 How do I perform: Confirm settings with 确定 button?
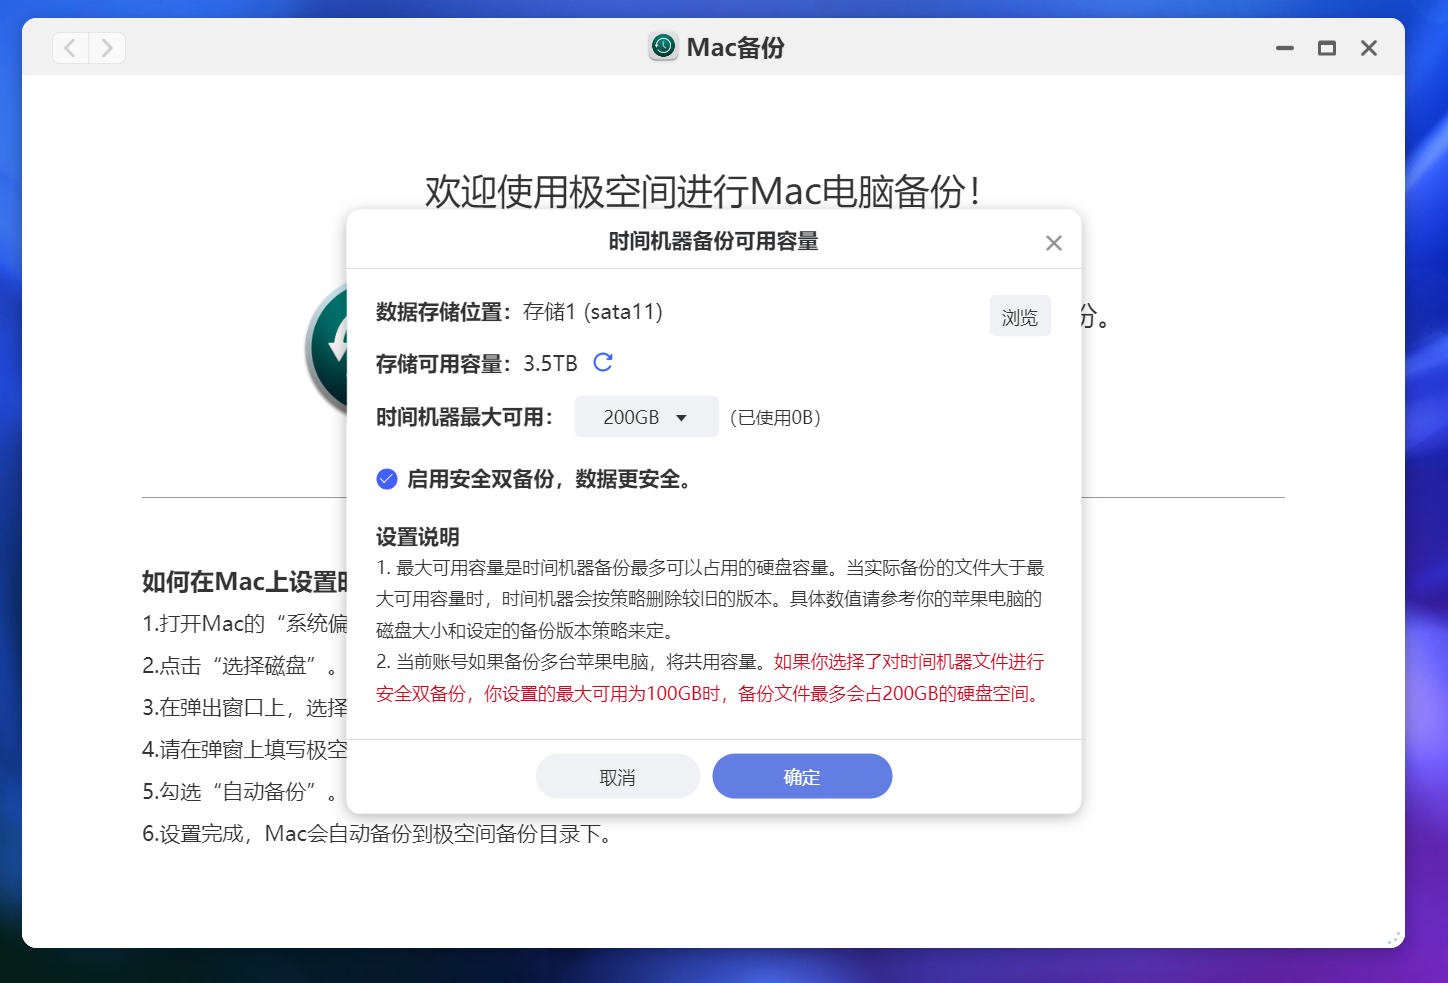802,777
